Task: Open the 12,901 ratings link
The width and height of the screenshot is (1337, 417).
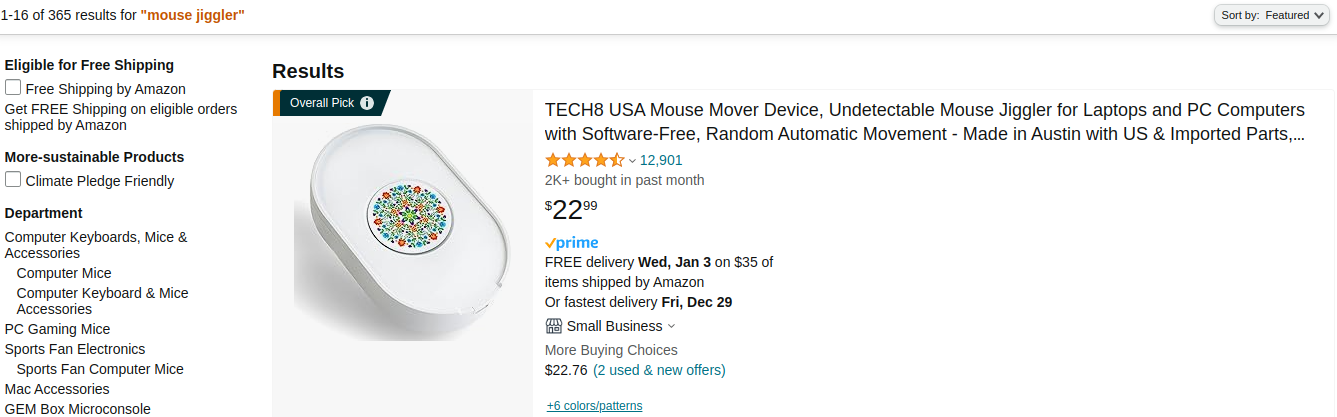Action: click(x=661, y=160)
